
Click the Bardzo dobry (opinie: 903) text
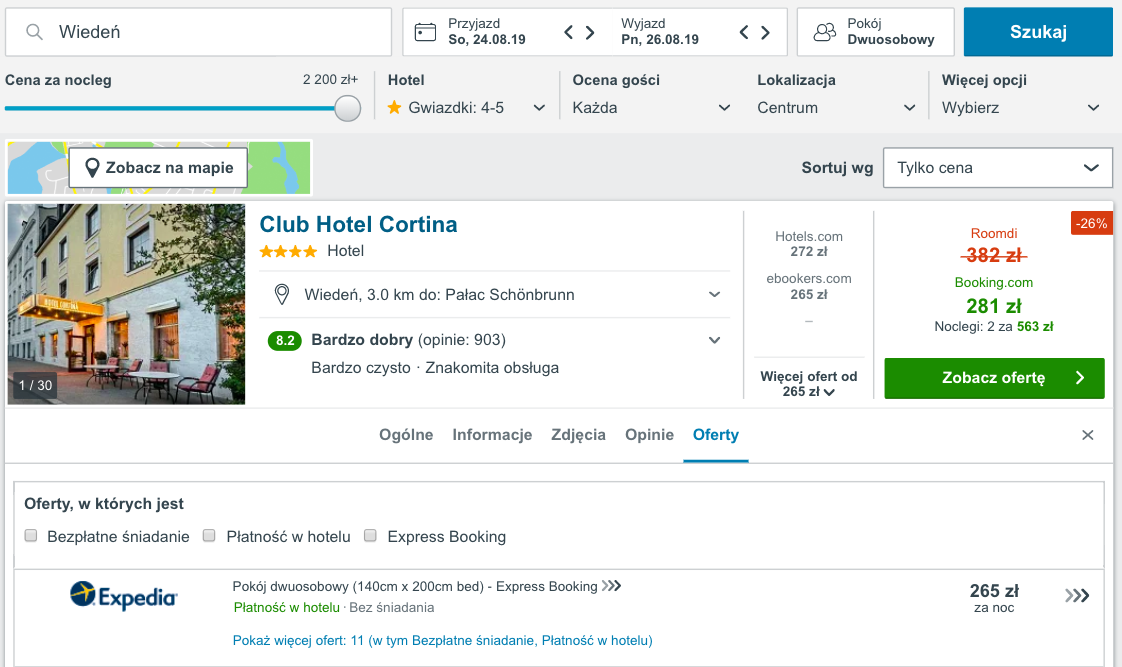point(409,340)
